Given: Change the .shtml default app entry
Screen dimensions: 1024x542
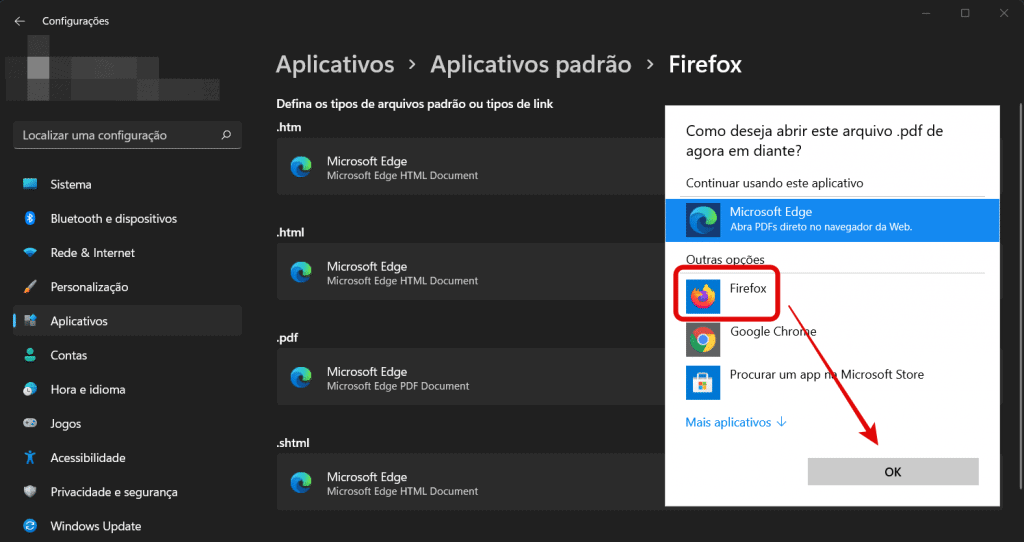Looking at the screenshot, I should [x=470, y=482].
